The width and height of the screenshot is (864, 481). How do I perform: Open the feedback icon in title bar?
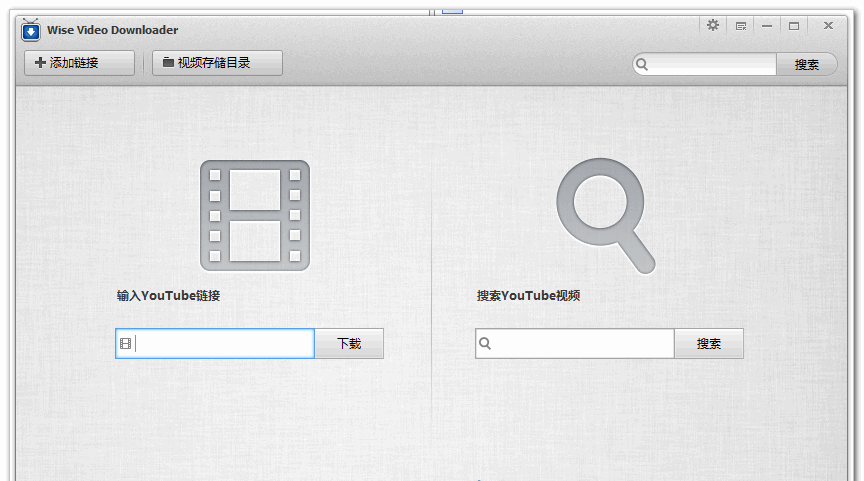741,26
